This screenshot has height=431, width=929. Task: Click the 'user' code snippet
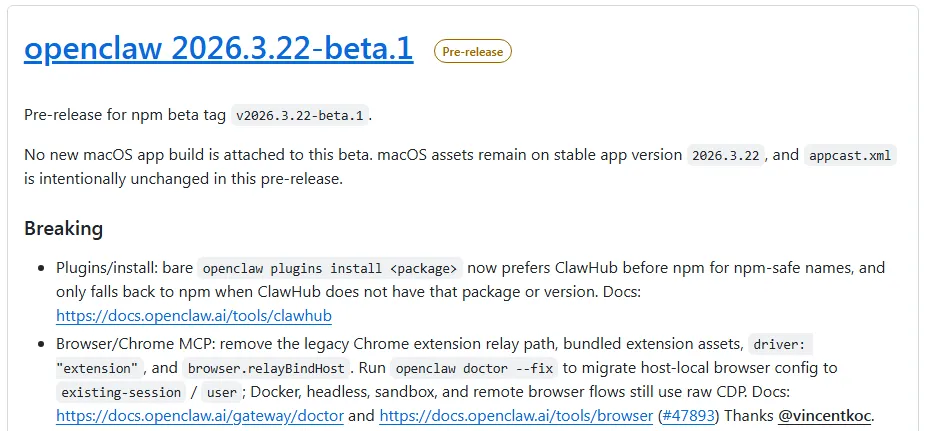pos(222,391)
